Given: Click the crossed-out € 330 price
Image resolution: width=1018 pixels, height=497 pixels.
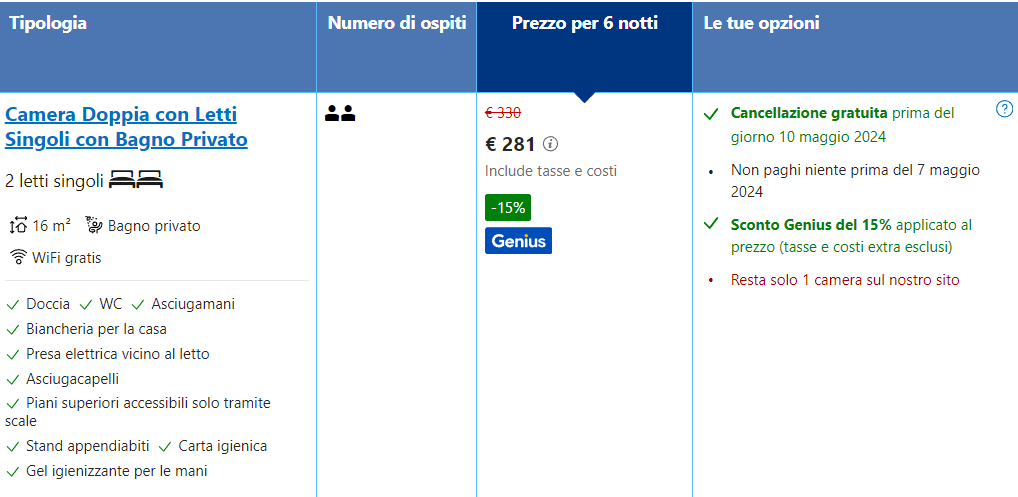Looking at the screenshot, I should (x=503, y=113).
